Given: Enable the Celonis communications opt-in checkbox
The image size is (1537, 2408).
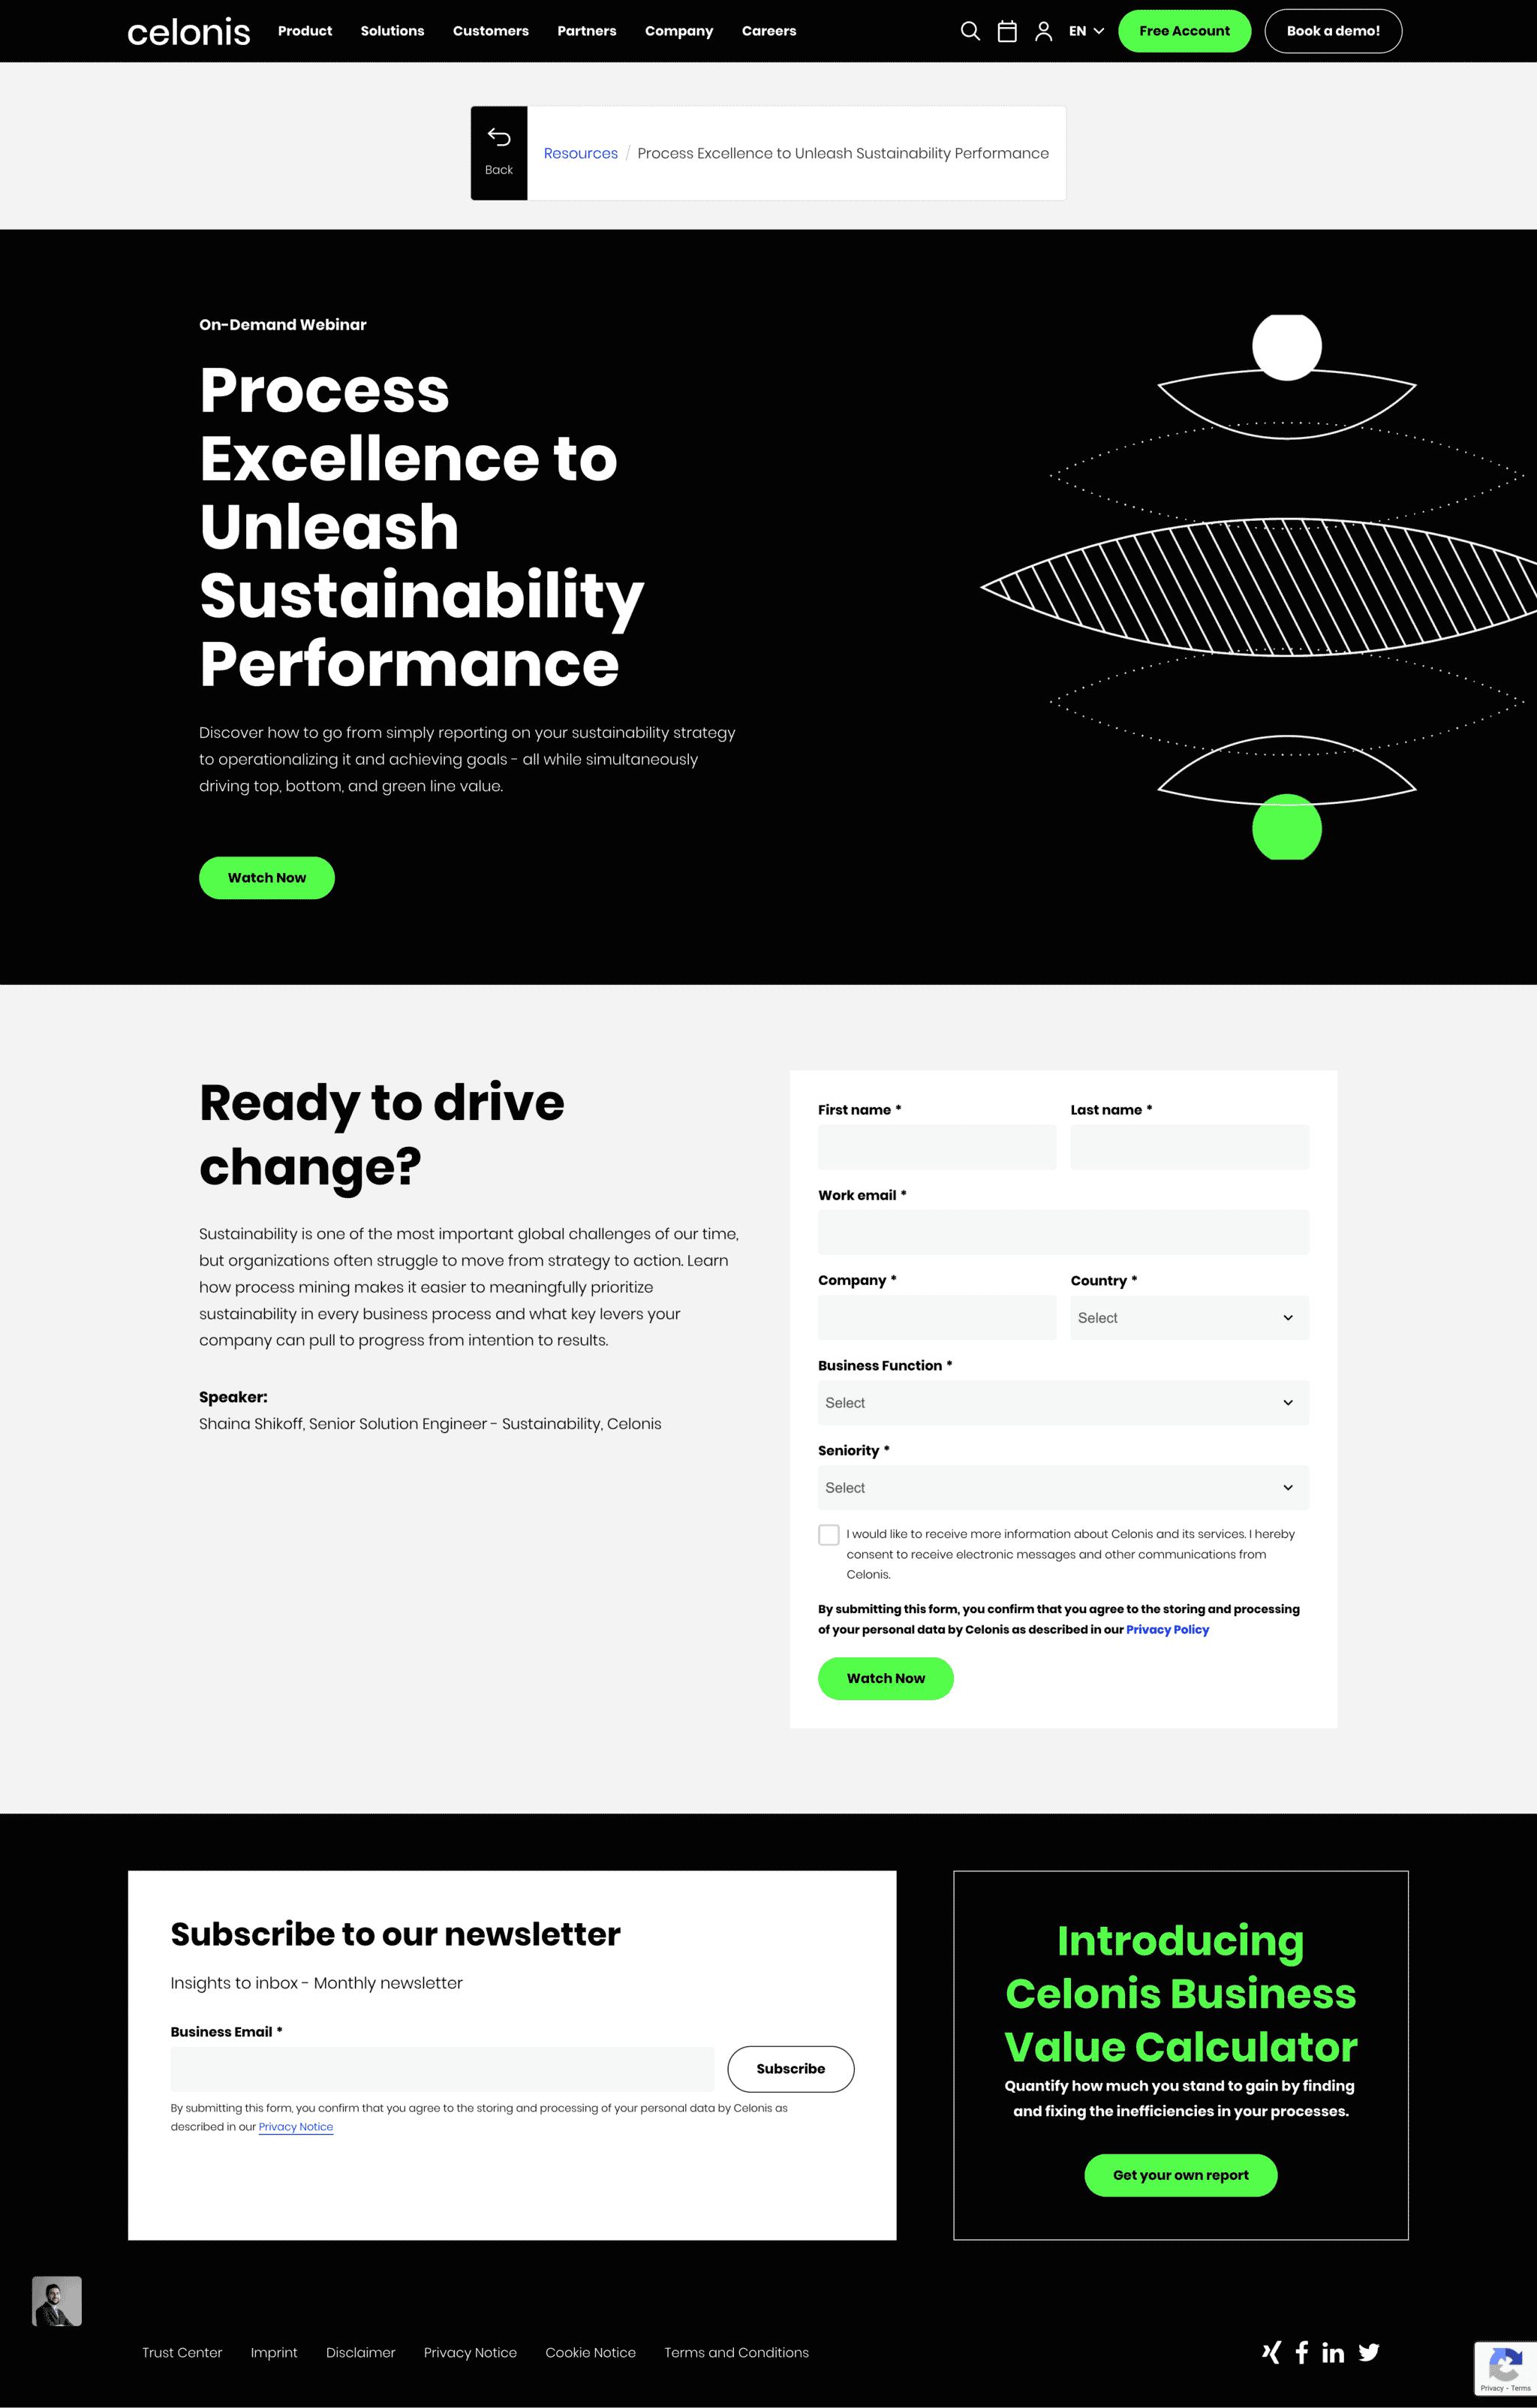Looking at the screenshot, I should point(826,1534).
